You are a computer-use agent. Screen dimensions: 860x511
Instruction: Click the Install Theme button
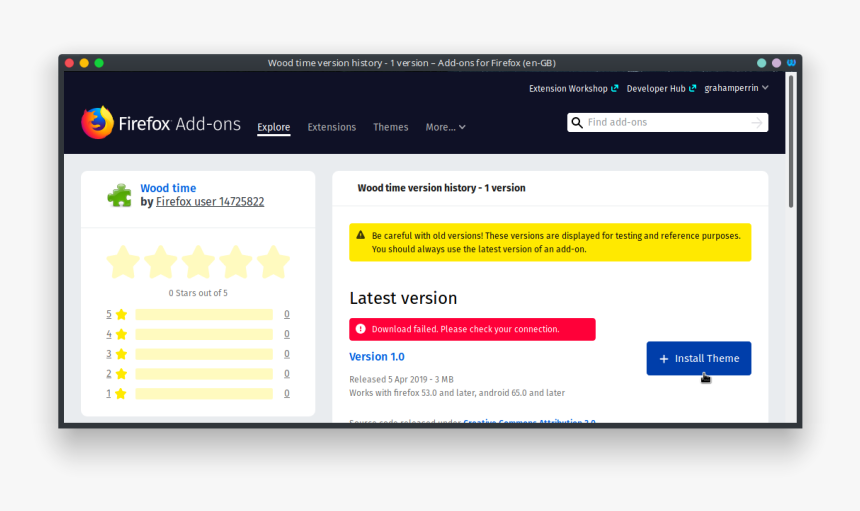coord(699,359)
